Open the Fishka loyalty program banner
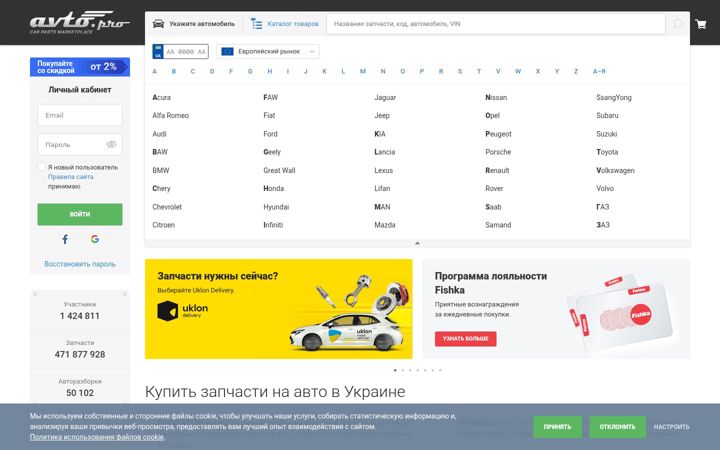 556,309
